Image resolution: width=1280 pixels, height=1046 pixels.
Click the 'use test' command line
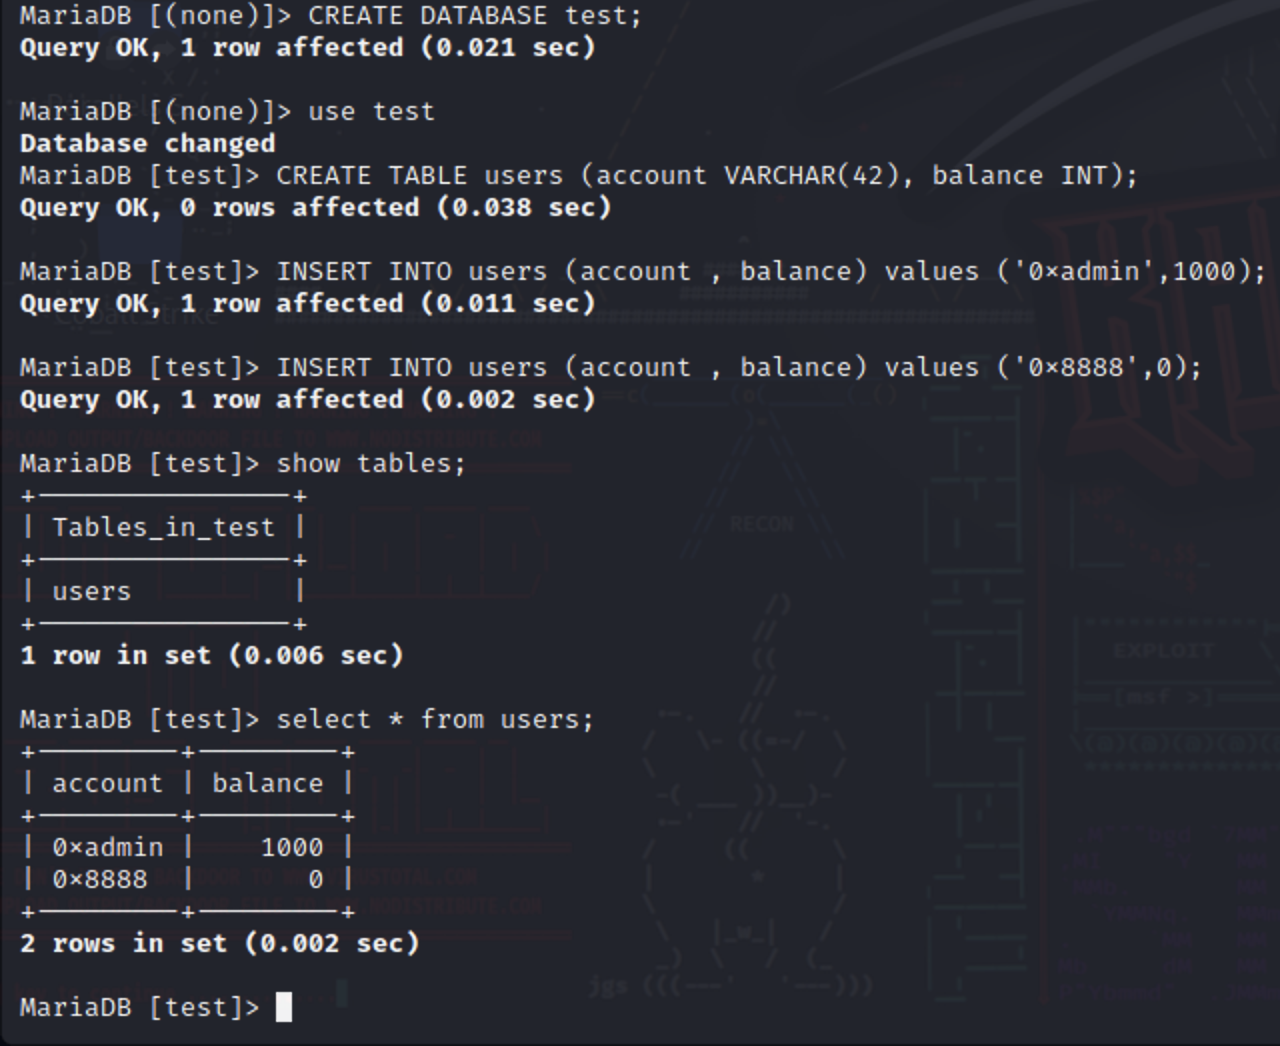click(x=371, y=111)
